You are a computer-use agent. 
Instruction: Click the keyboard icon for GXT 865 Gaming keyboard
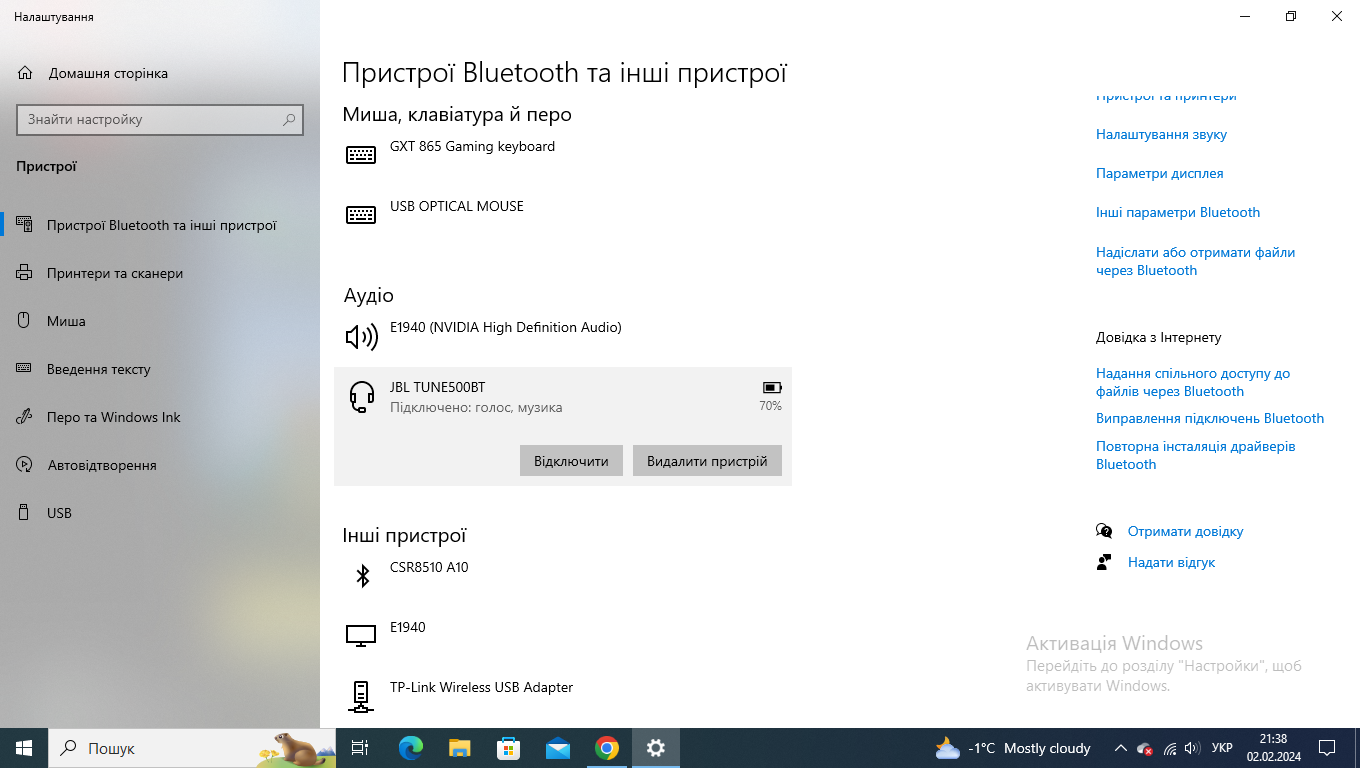[x=361, y=155]
